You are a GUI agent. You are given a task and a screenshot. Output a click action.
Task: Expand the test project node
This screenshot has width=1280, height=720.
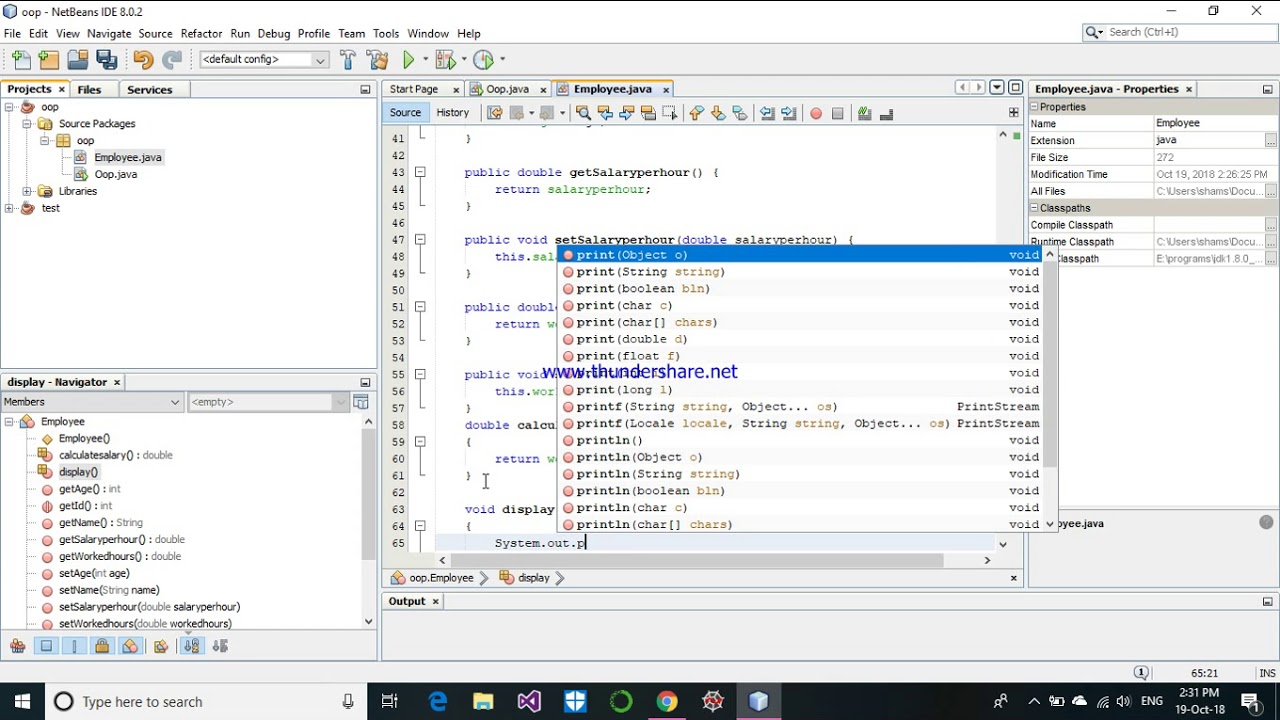click(9, 208)
